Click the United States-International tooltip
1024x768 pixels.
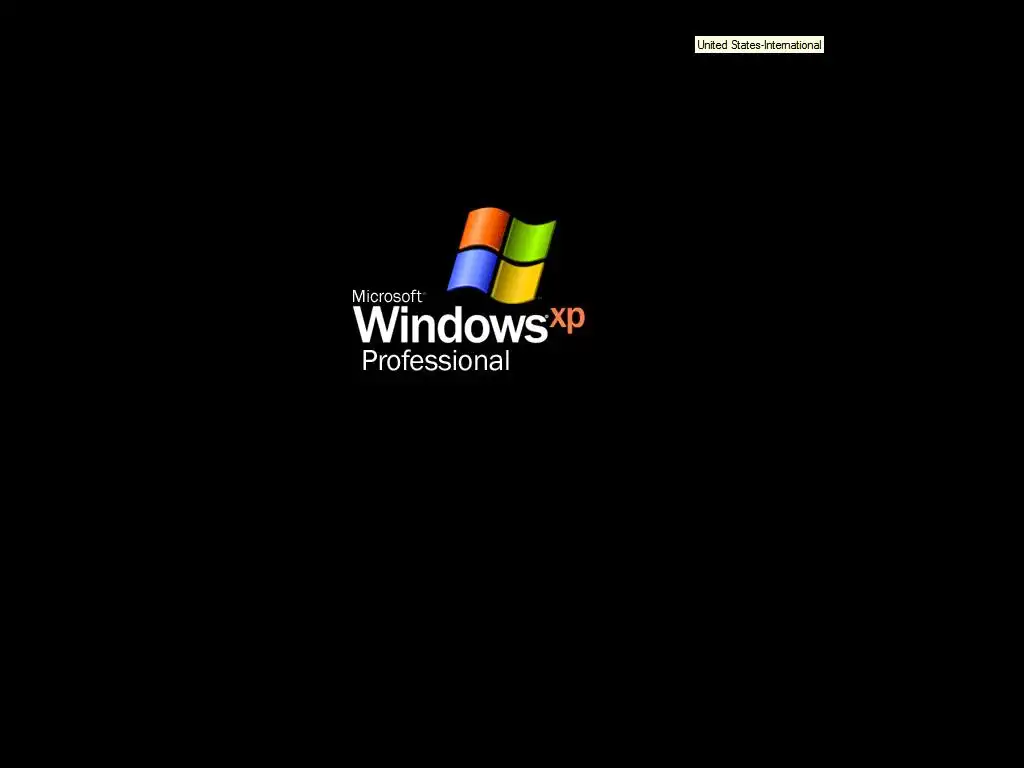759,45
